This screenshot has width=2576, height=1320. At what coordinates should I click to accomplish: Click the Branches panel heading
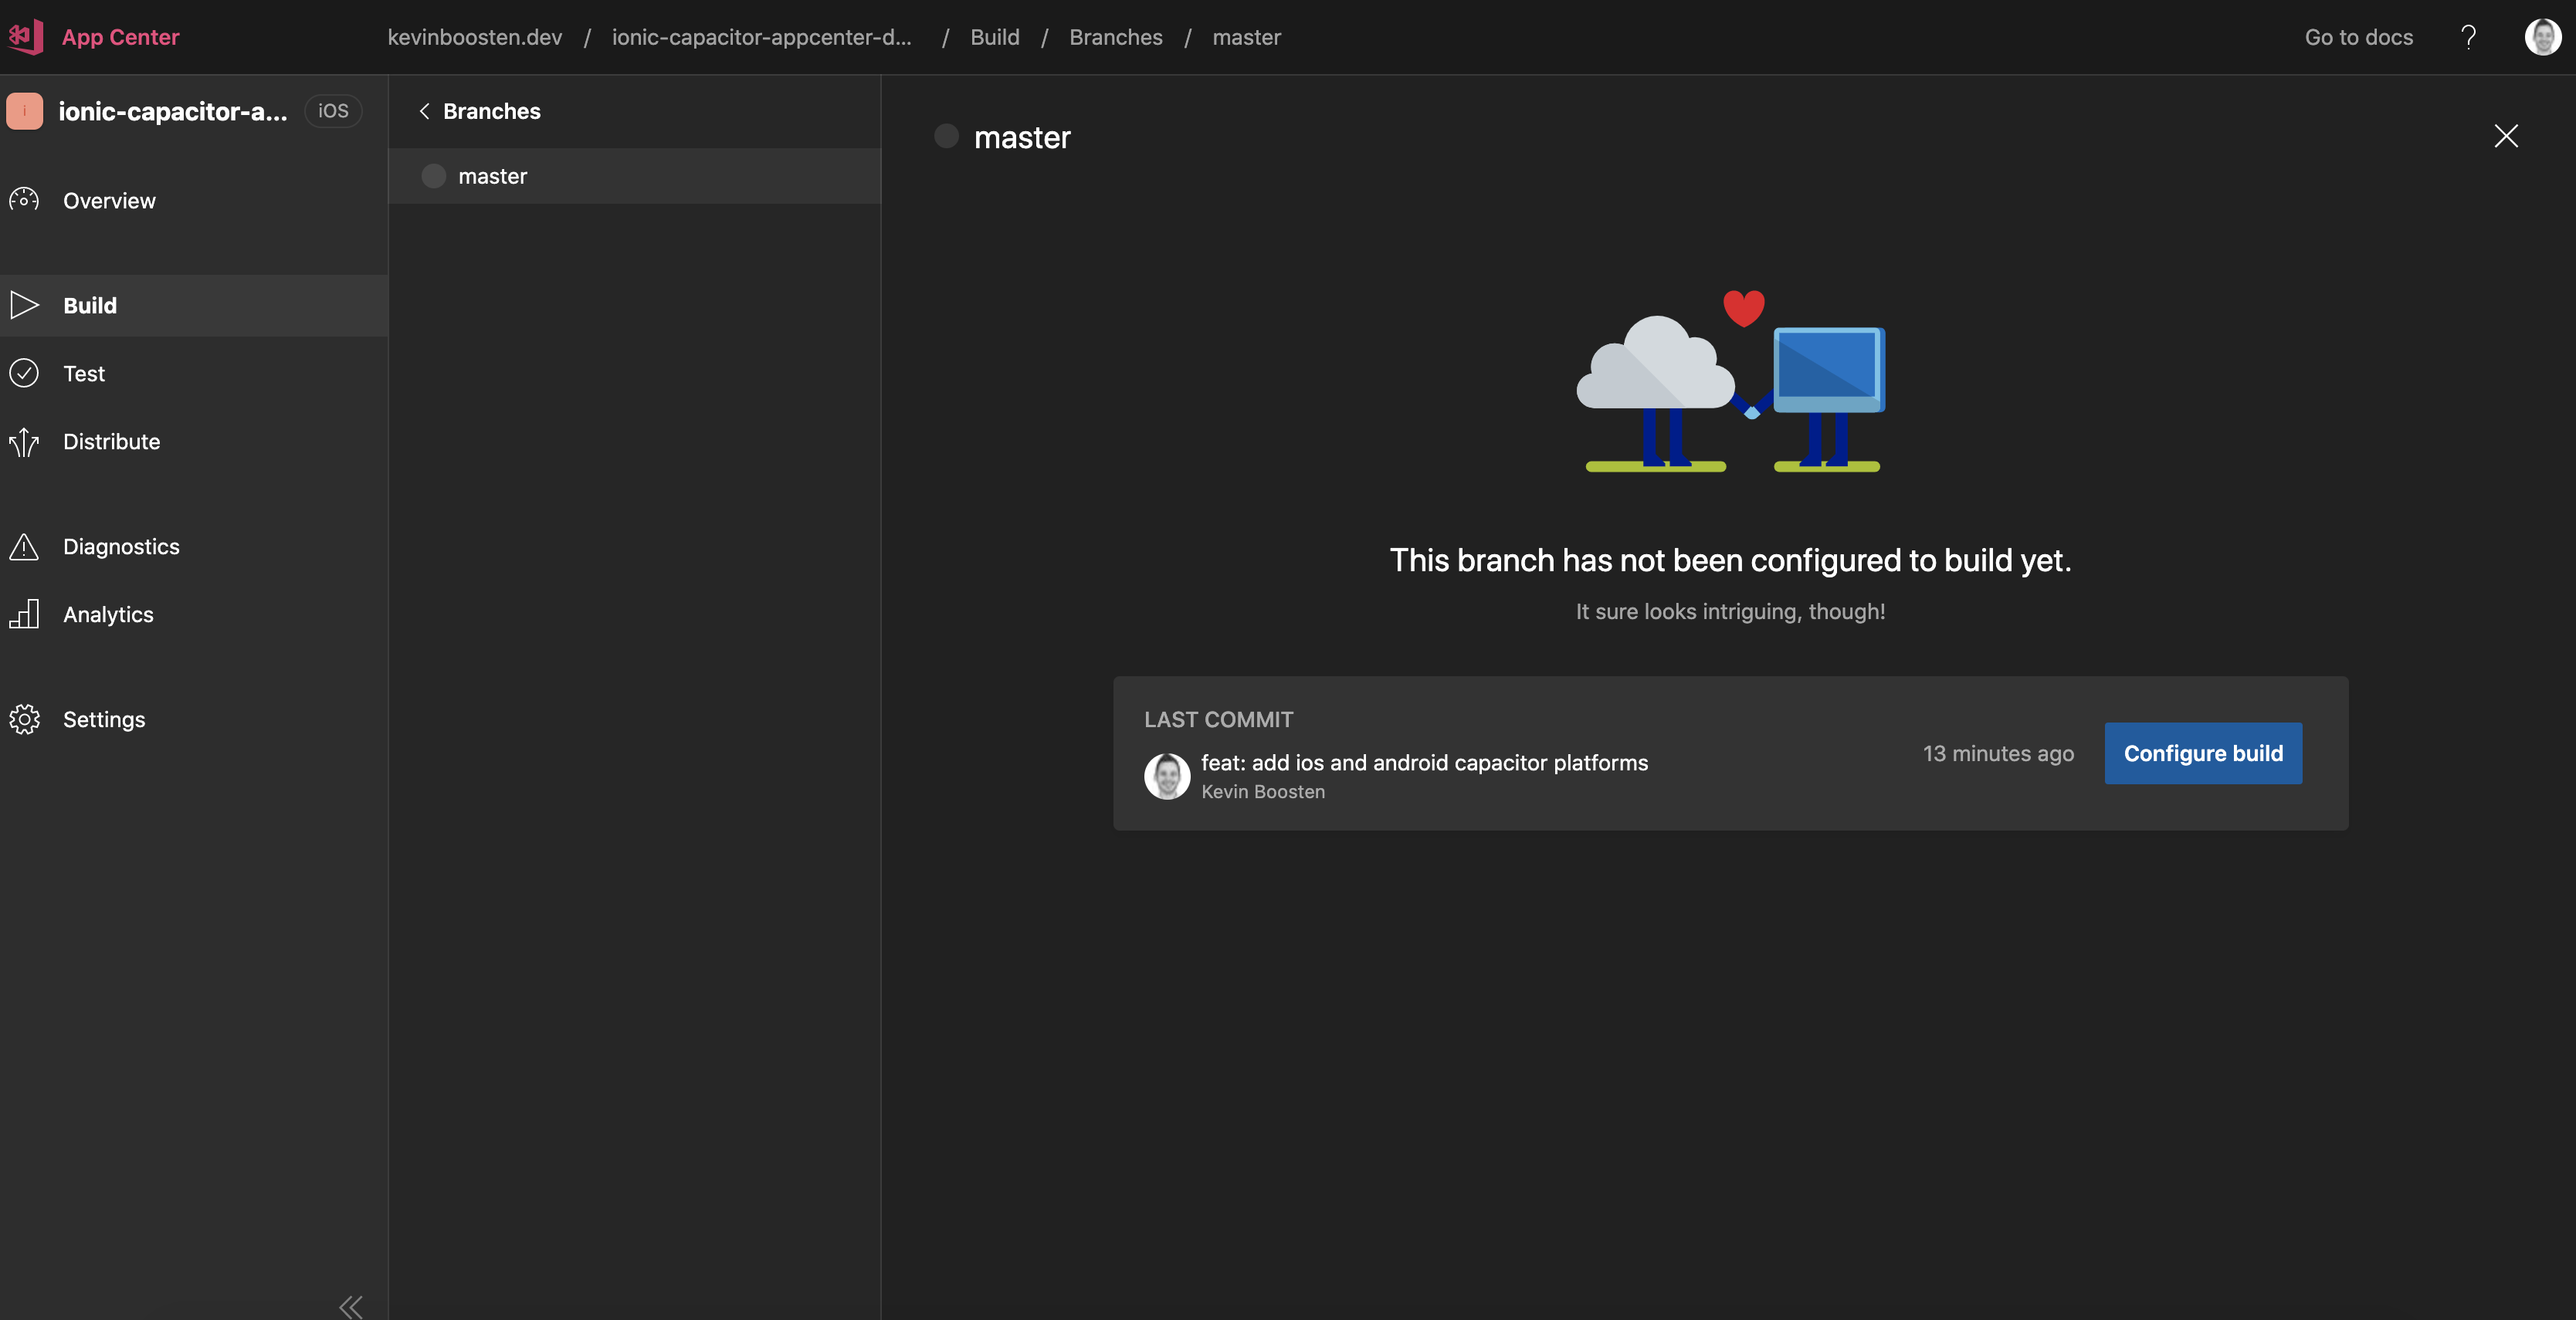point(491,111)
